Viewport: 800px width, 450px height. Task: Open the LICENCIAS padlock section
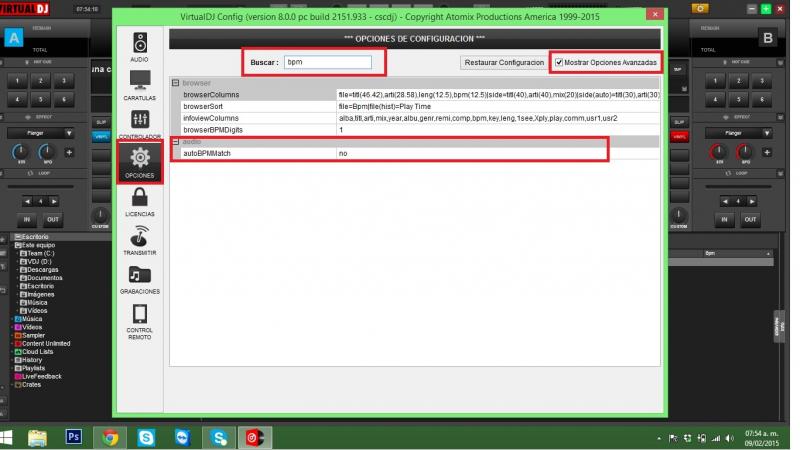pos(140,202)
